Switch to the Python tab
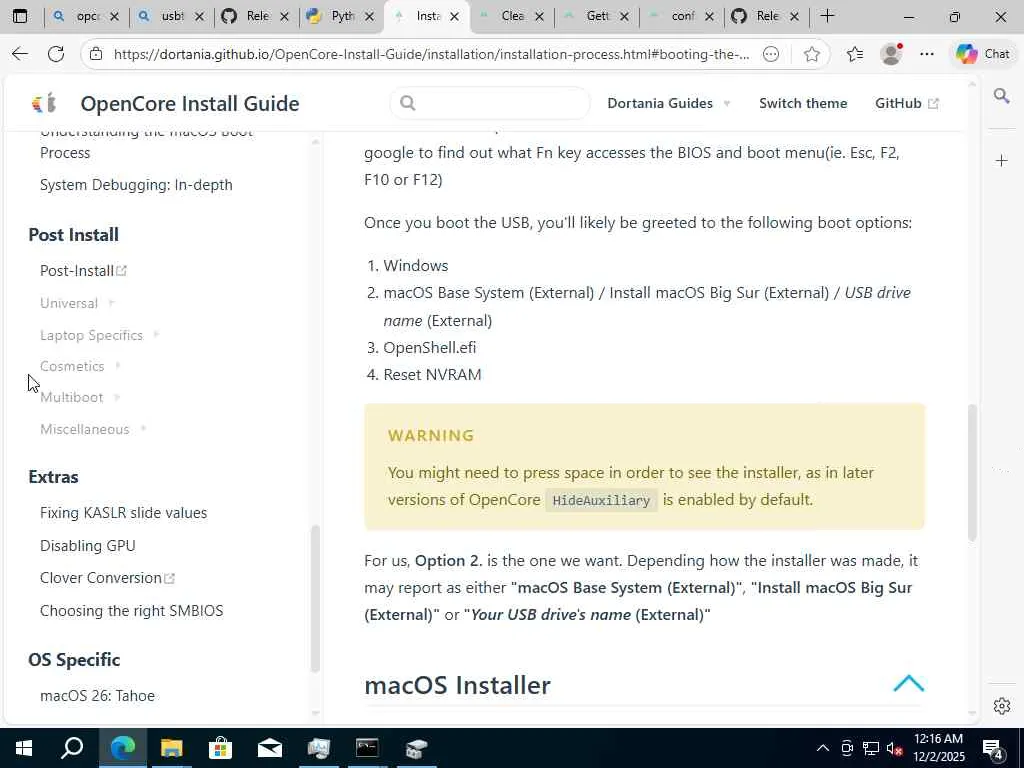 tap(342, 16)
